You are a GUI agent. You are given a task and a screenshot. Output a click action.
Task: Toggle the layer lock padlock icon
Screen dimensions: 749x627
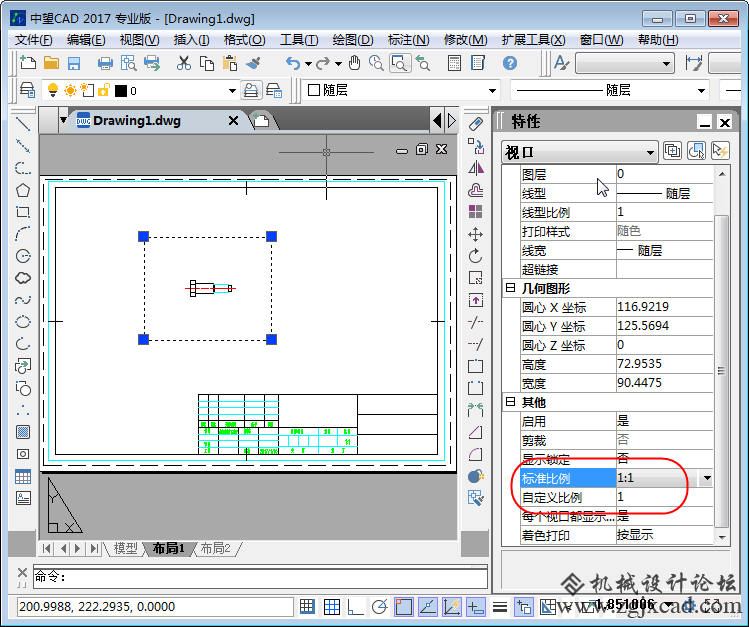click(x=104, y=90)
